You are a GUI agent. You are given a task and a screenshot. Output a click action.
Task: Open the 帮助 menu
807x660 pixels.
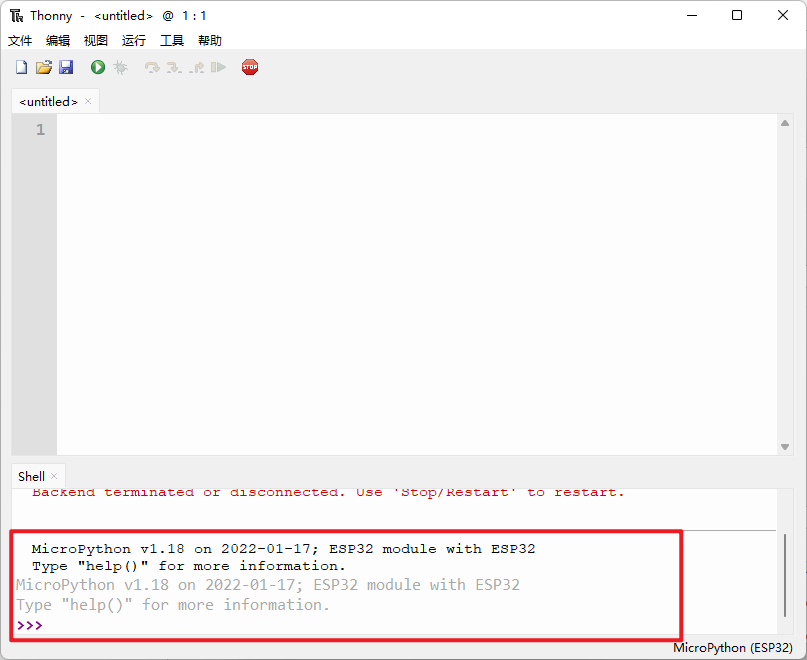tap(210, 40)
